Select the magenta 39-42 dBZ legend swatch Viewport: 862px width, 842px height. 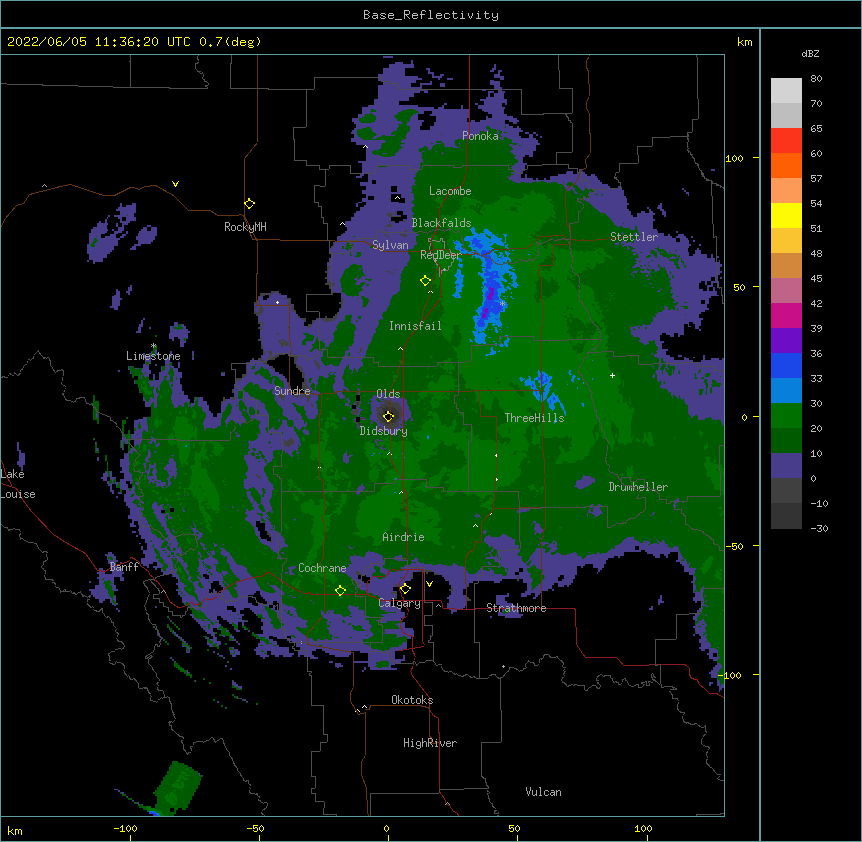[x=786, y=315]
